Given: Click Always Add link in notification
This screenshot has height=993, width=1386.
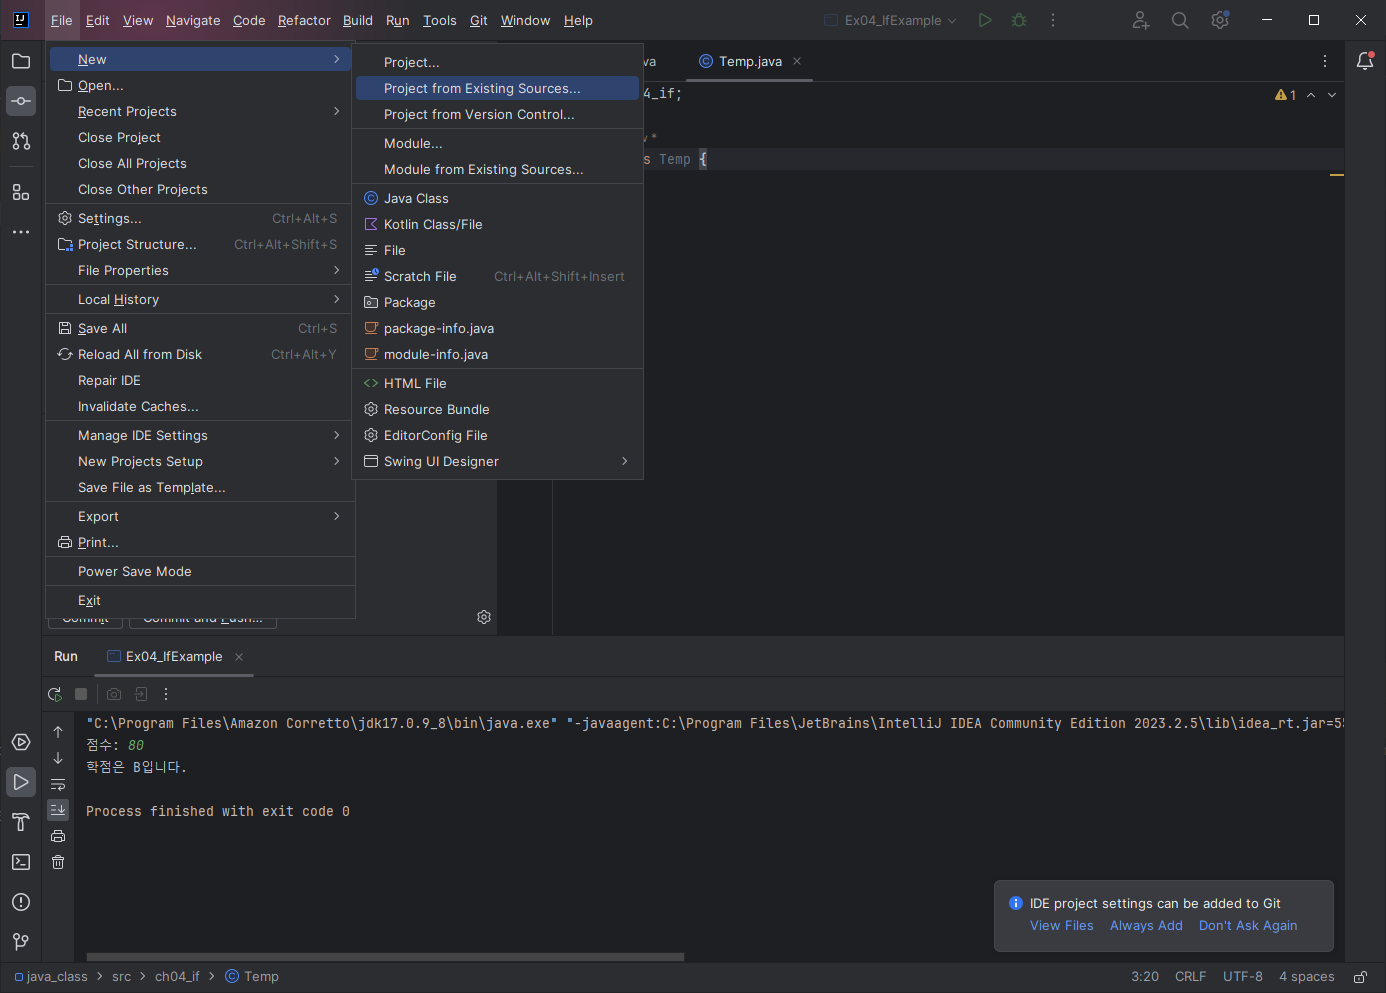Looking at the screenshot, I should tap(1146, 926).
